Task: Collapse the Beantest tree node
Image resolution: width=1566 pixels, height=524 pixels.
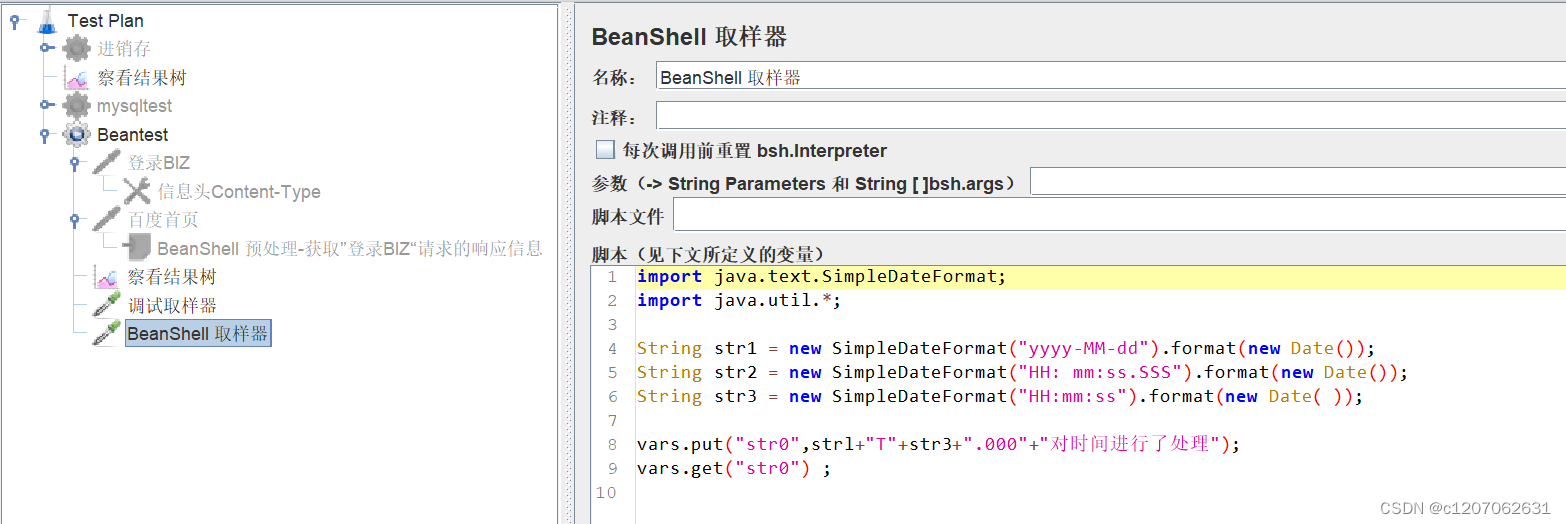Action: point(44,134)
